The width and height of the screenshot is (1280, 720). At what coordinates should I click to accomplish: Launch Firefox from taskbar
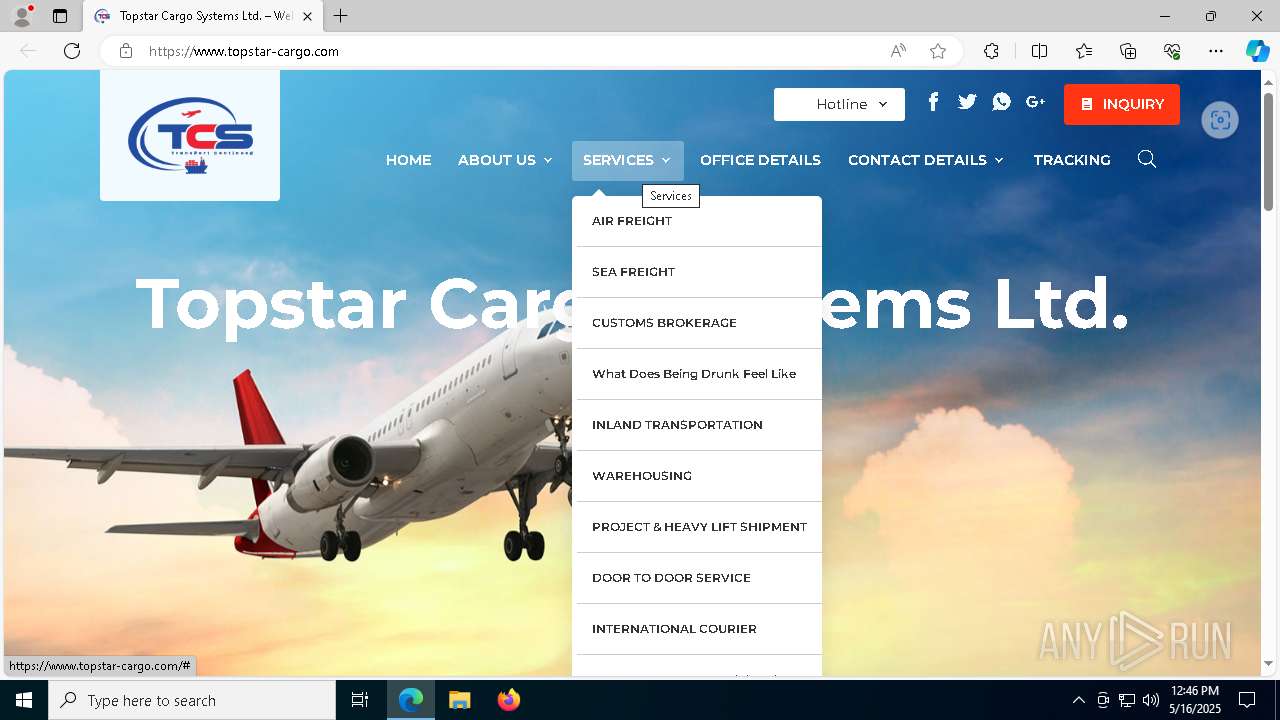(x=508, y=700)
